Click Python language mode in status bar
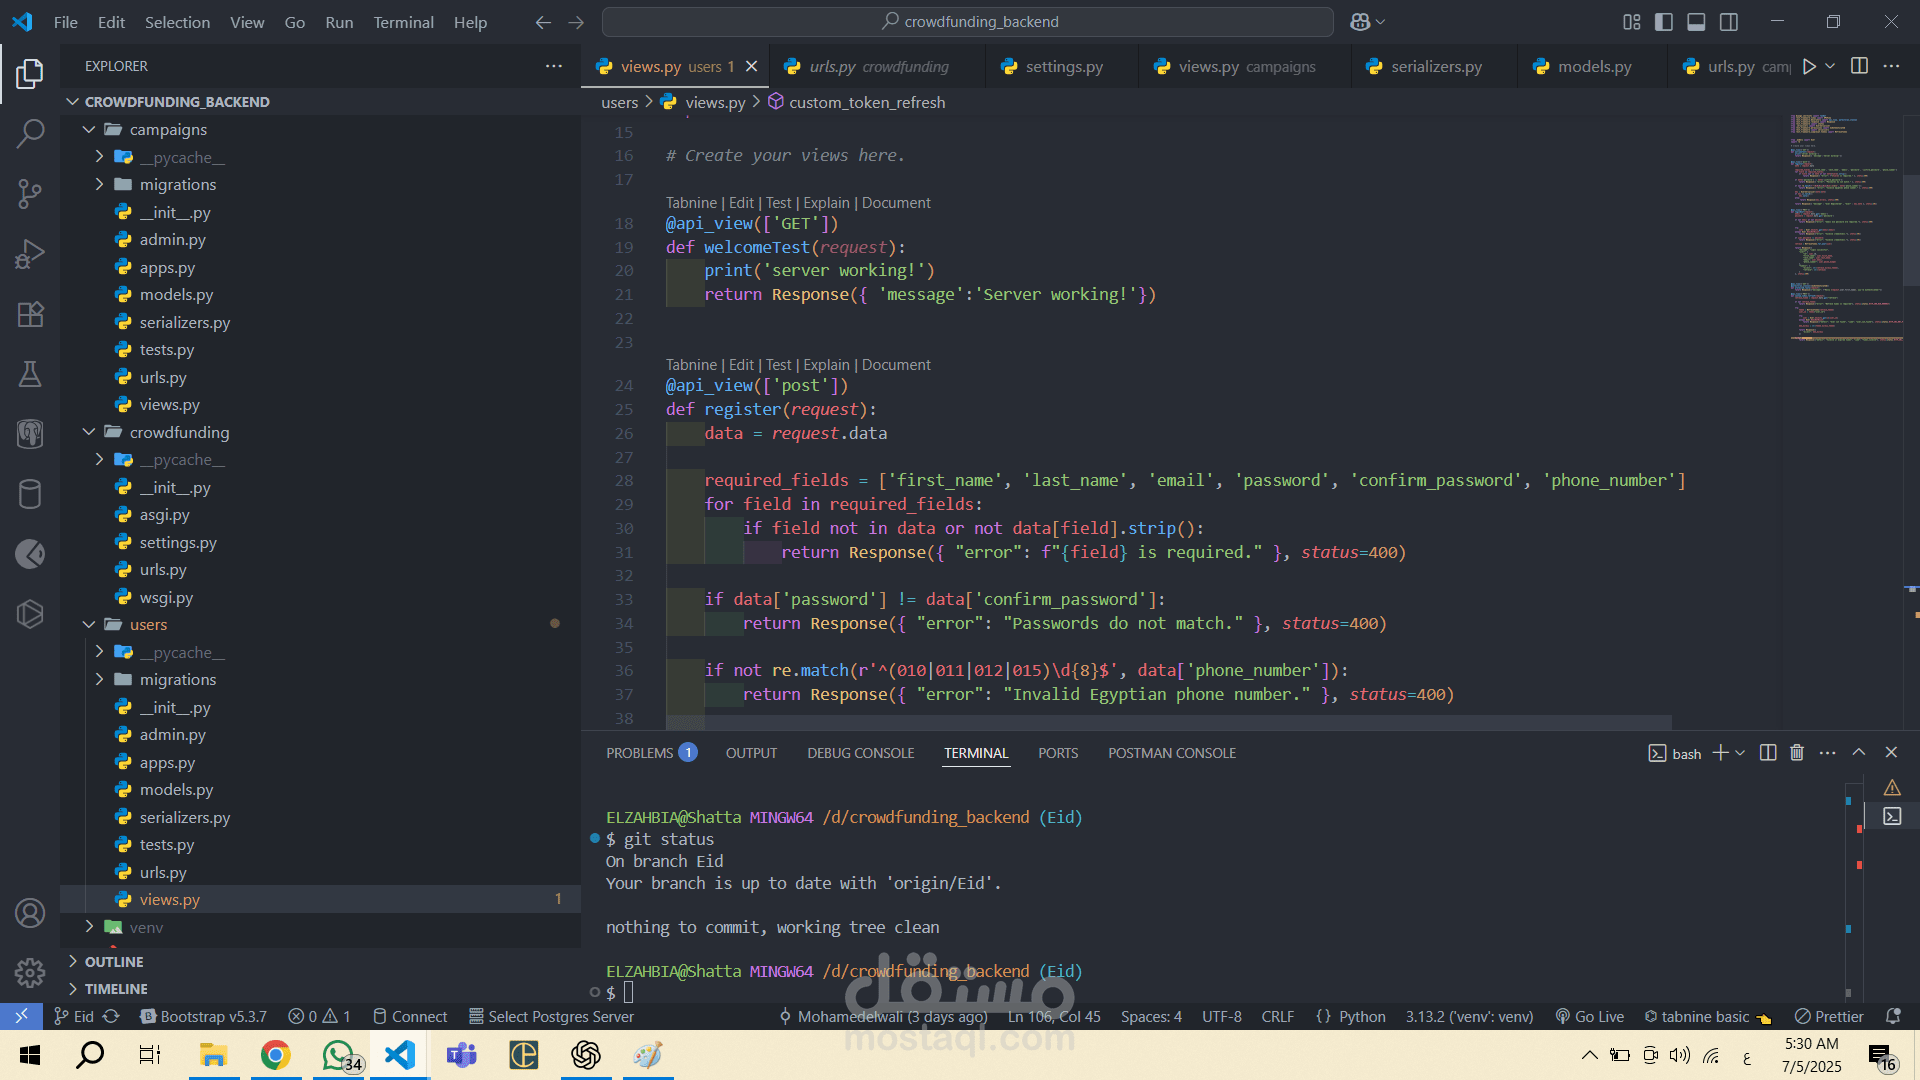The height and width of the screenshot is (1080, 1920). pyautogui.click(x=1362, y=1016)
